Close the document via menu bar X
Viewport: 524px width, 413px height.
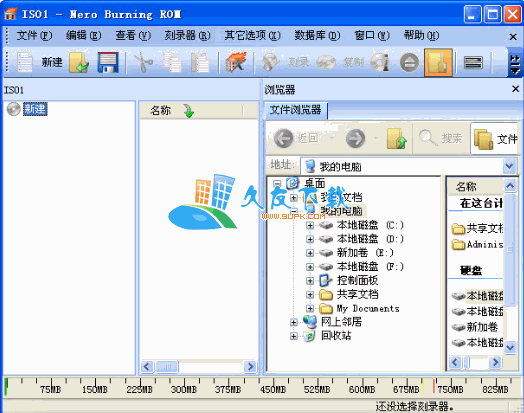[x=513, y=36]
